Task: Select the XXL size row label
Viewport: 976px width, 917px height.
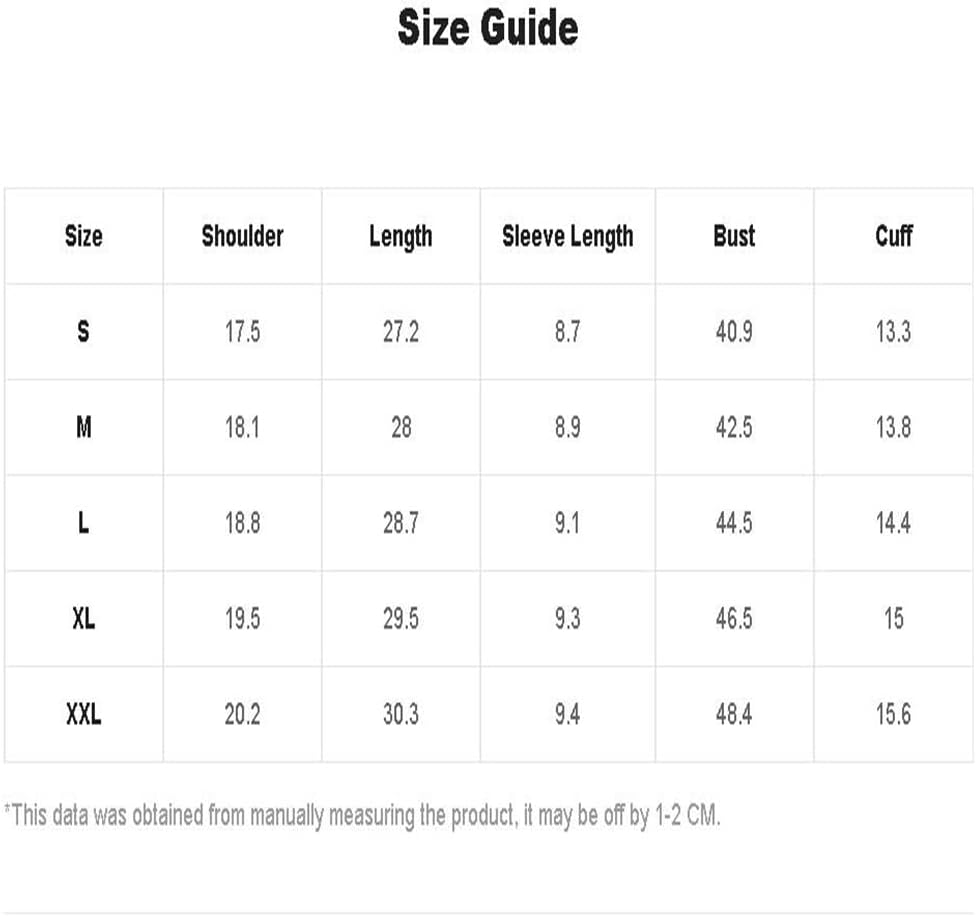Action: tap(83, 714)
